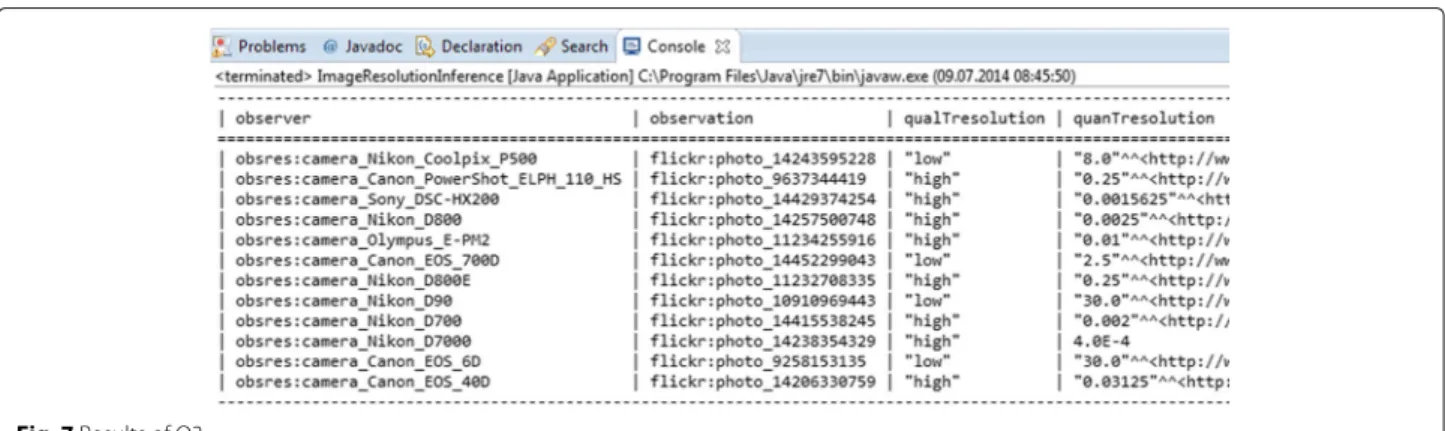The width and height of the screenshot is (1445, 431).
Task: Click "low" in the Nikon_Coolpix_P500 row
Action: [926, 160]
